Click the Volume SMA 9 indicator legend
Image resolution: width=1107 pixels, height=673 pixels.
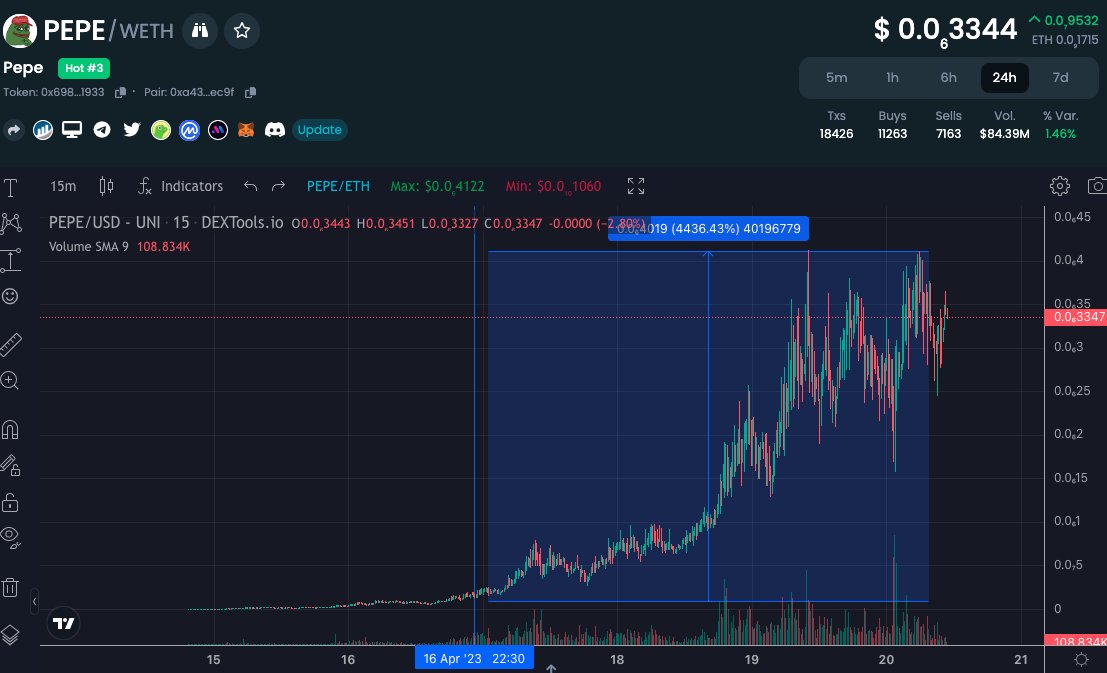click(119, 246)
